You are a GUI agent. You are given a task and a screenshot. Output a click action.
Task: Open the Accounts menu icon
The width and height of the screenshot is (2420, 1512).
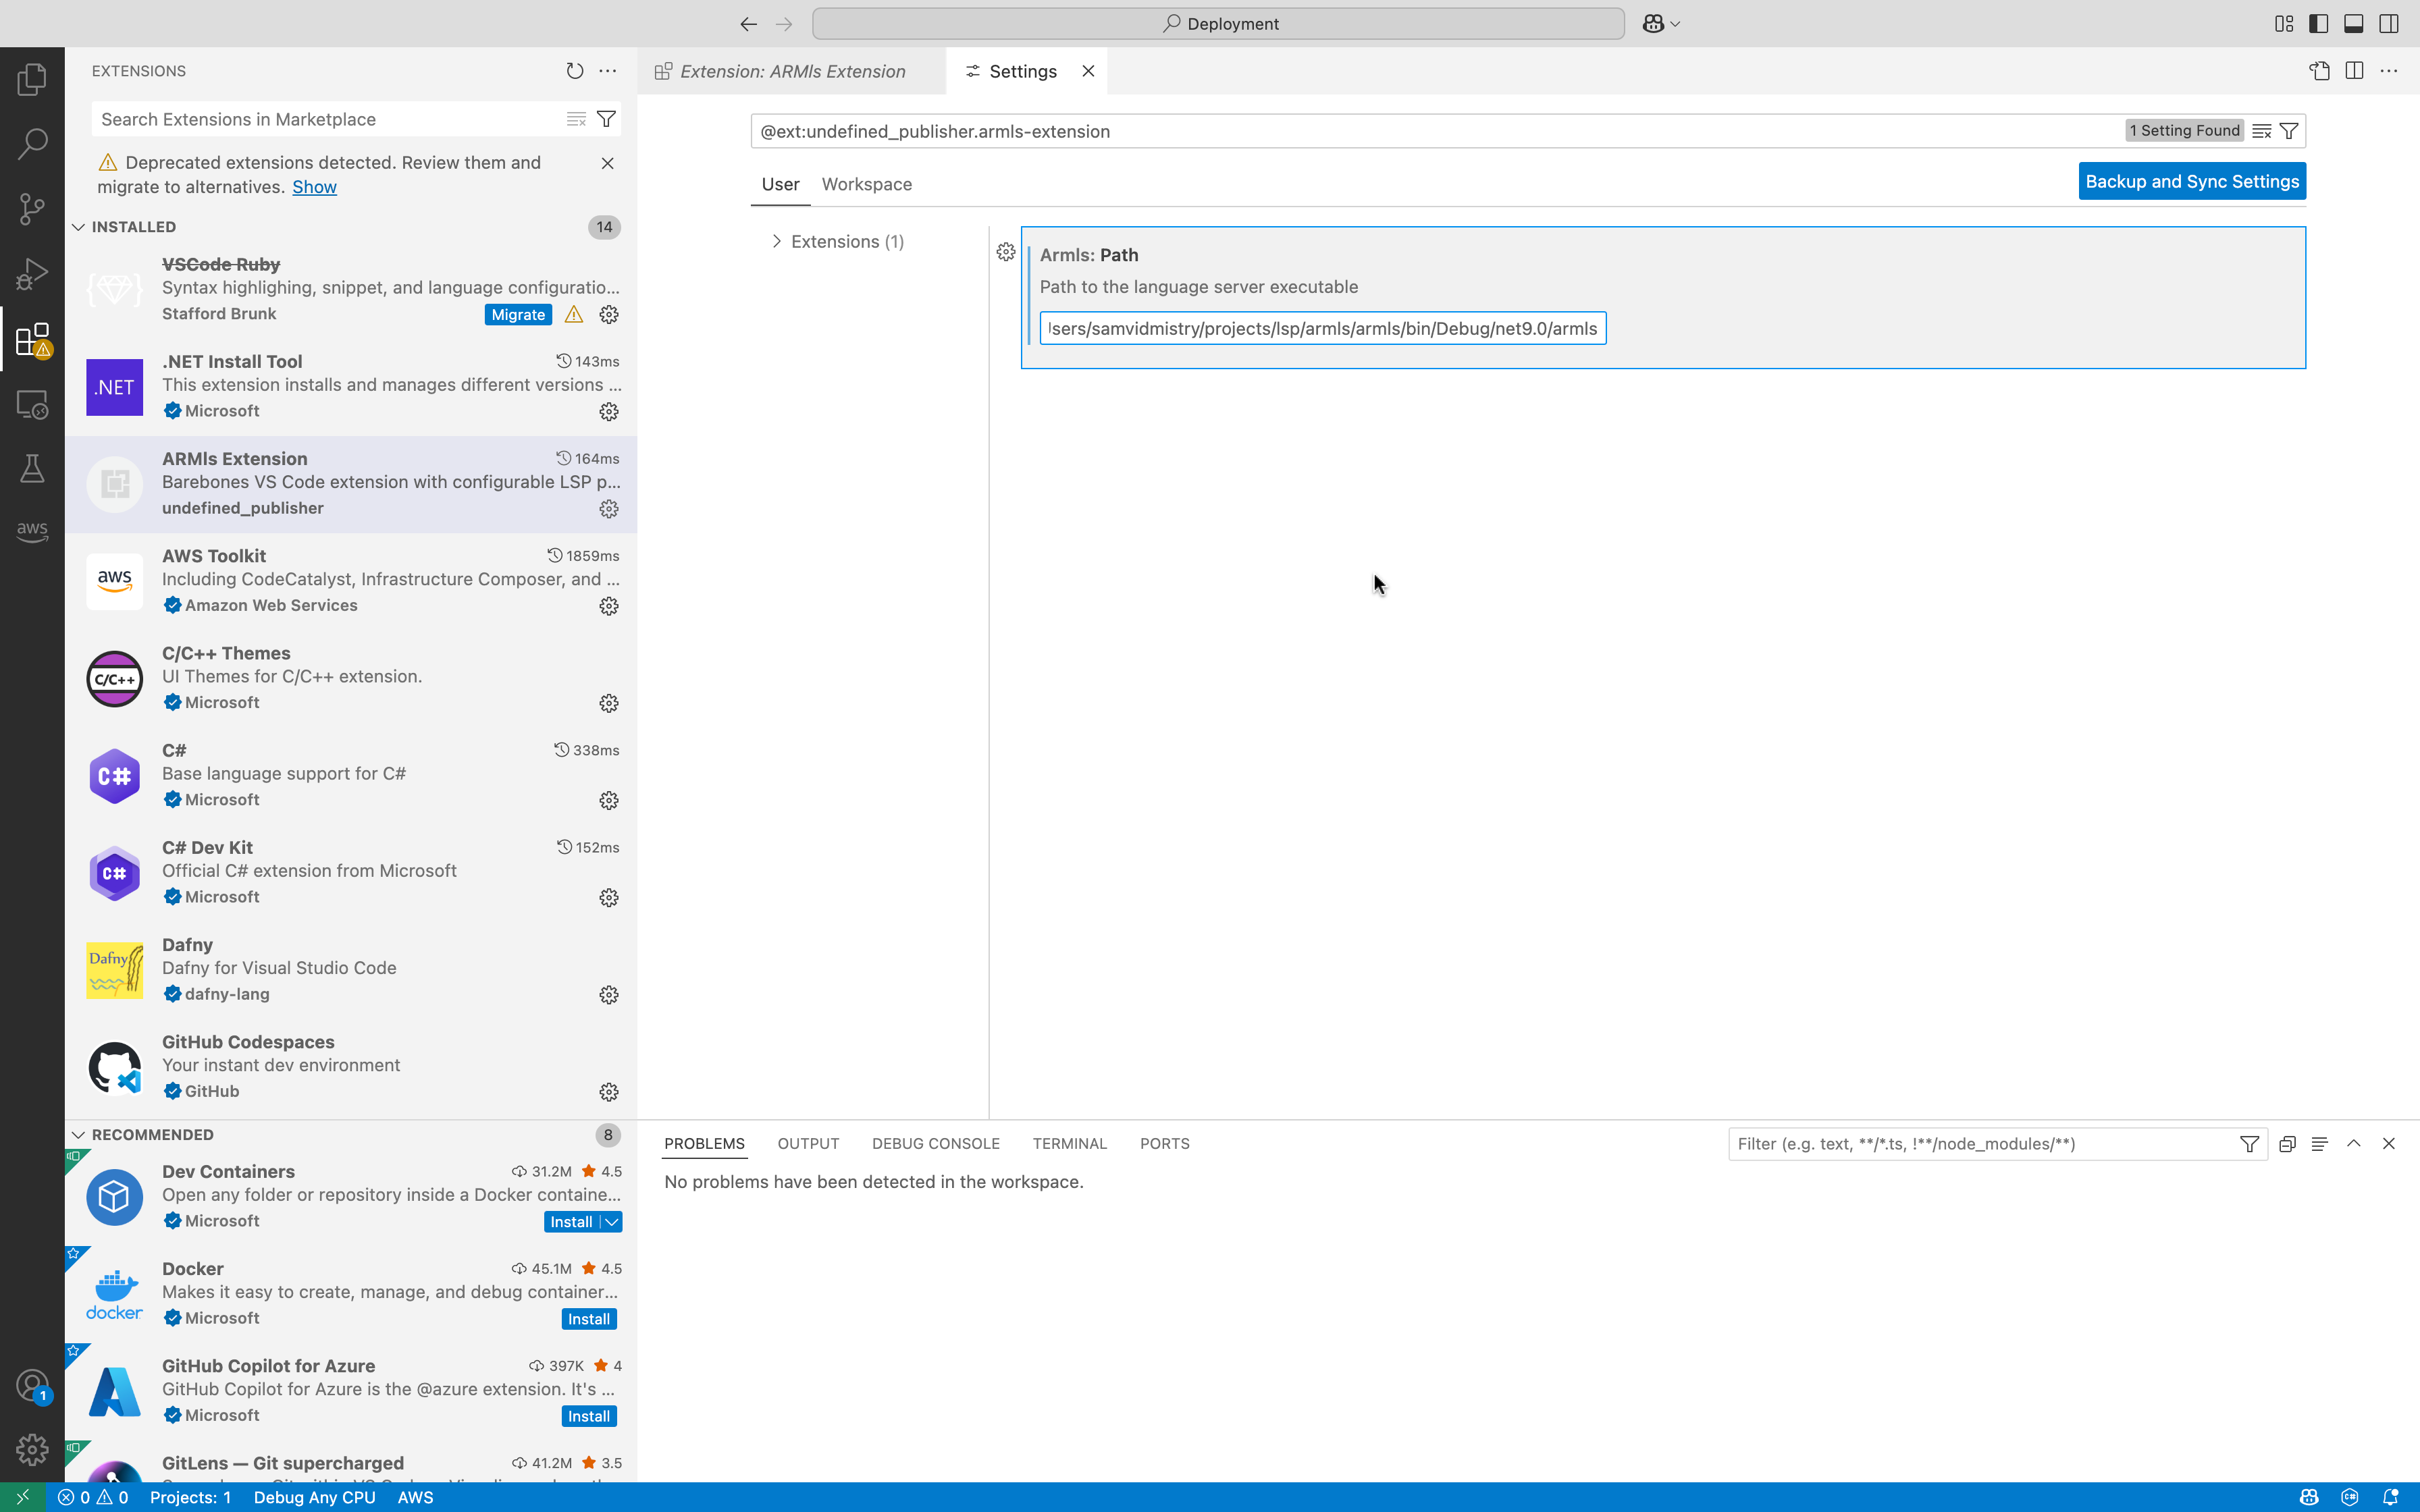click(x=32, y=1385)
